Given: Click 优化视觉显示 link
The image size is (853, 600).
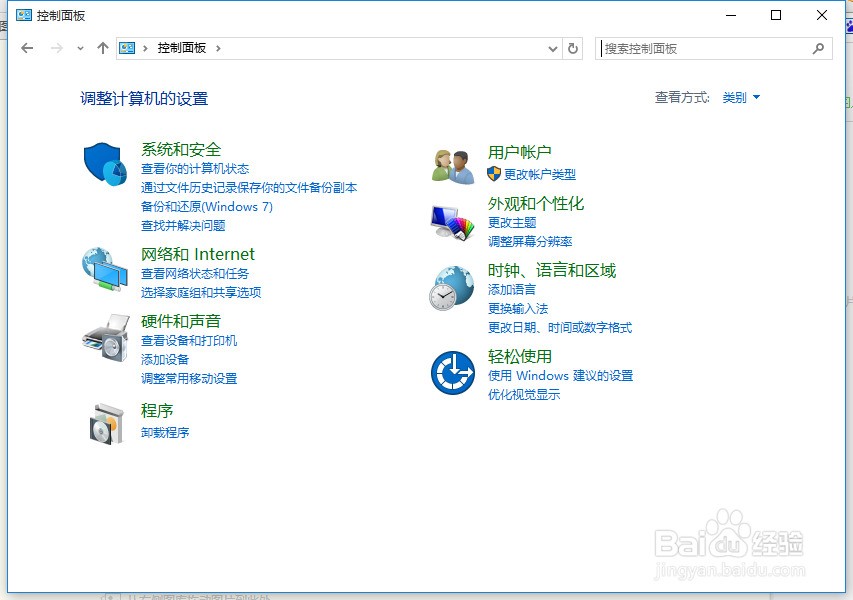Looking at the screenshot, I should pos(524,394).
